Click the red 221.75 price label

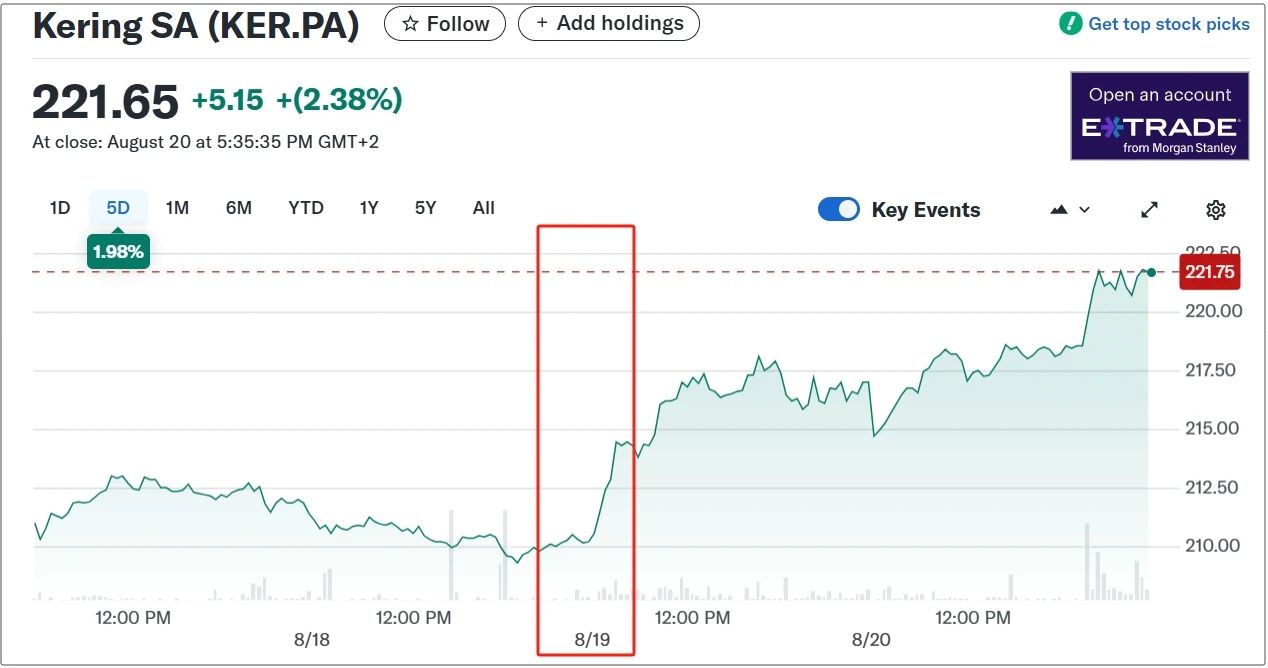(x=1210, y=272)
